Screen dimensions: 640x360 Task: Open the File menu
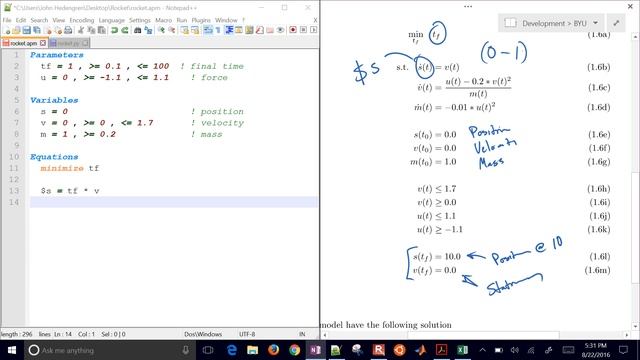pyautogui.click(x=7, y=20)
